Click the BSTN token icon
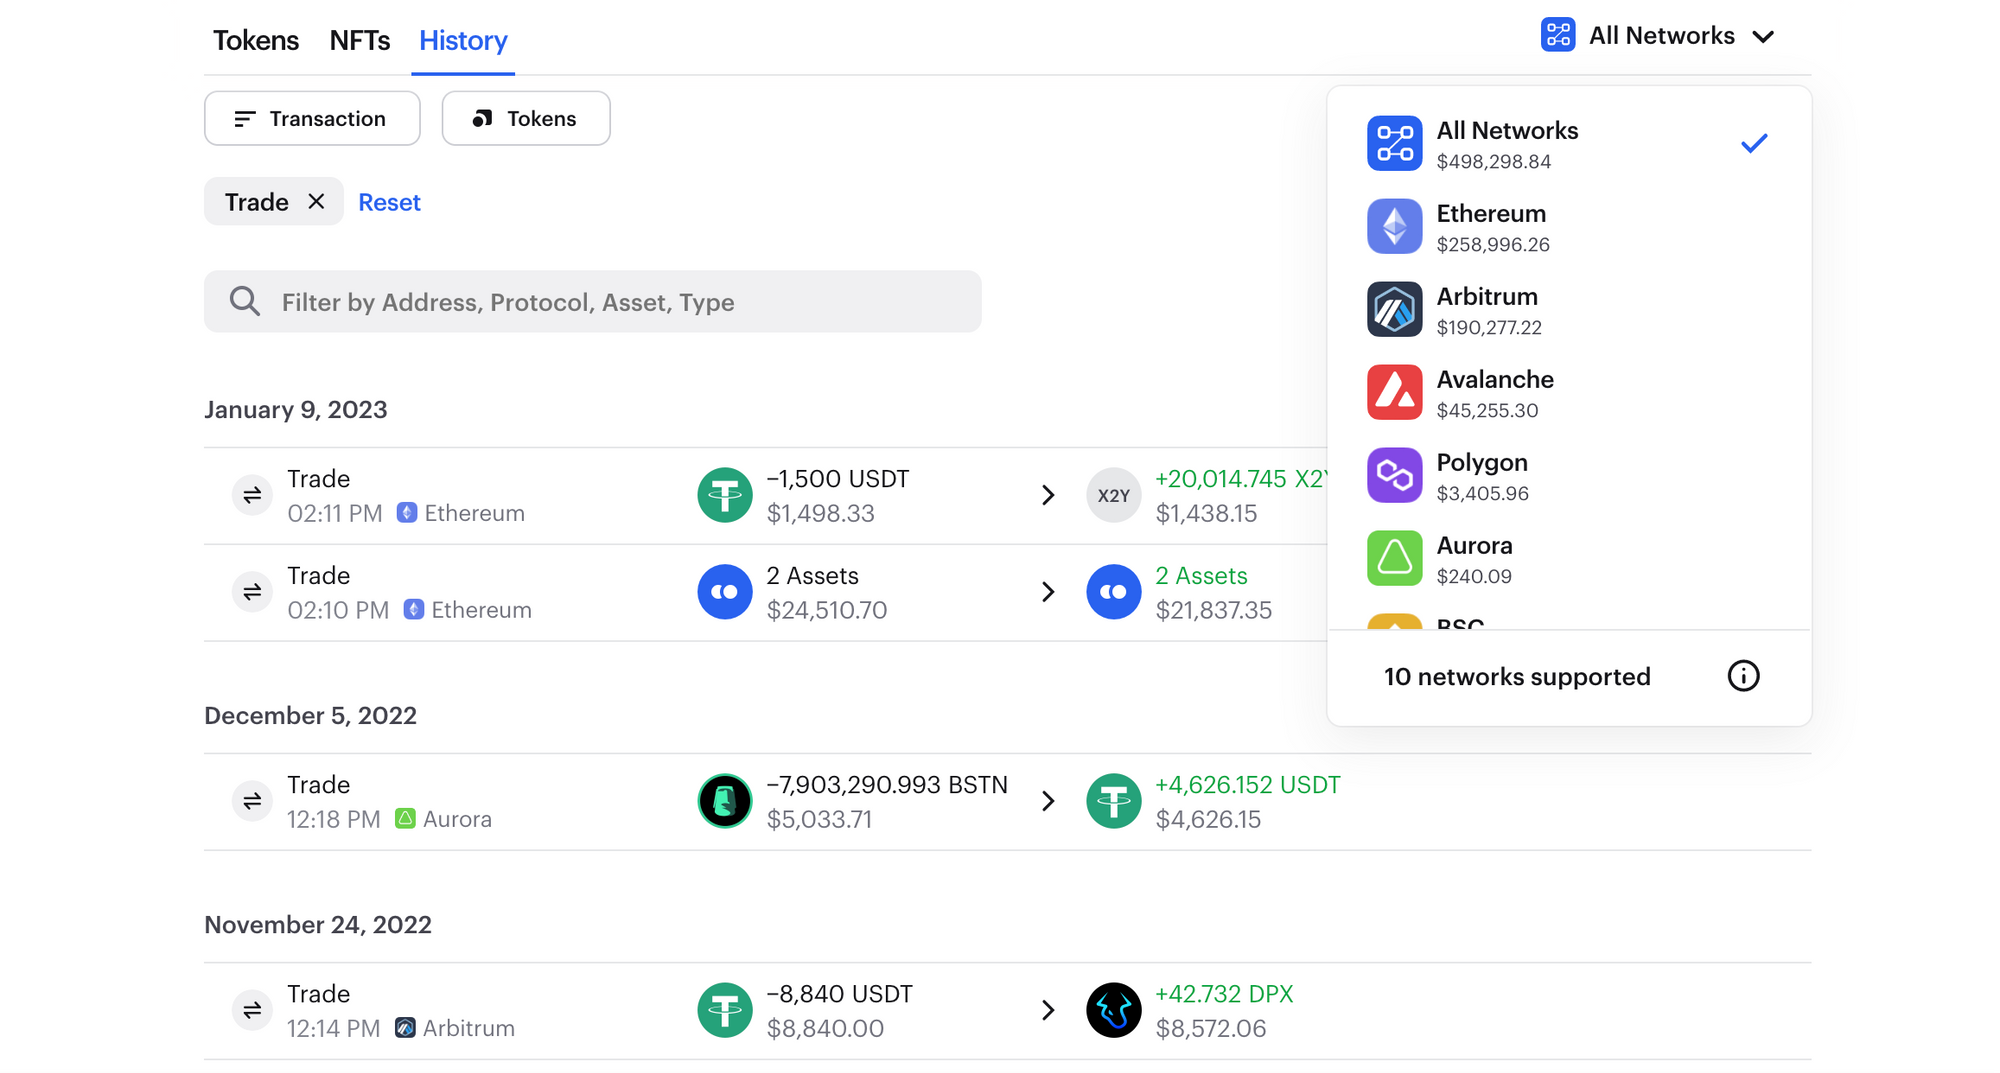 725,801
